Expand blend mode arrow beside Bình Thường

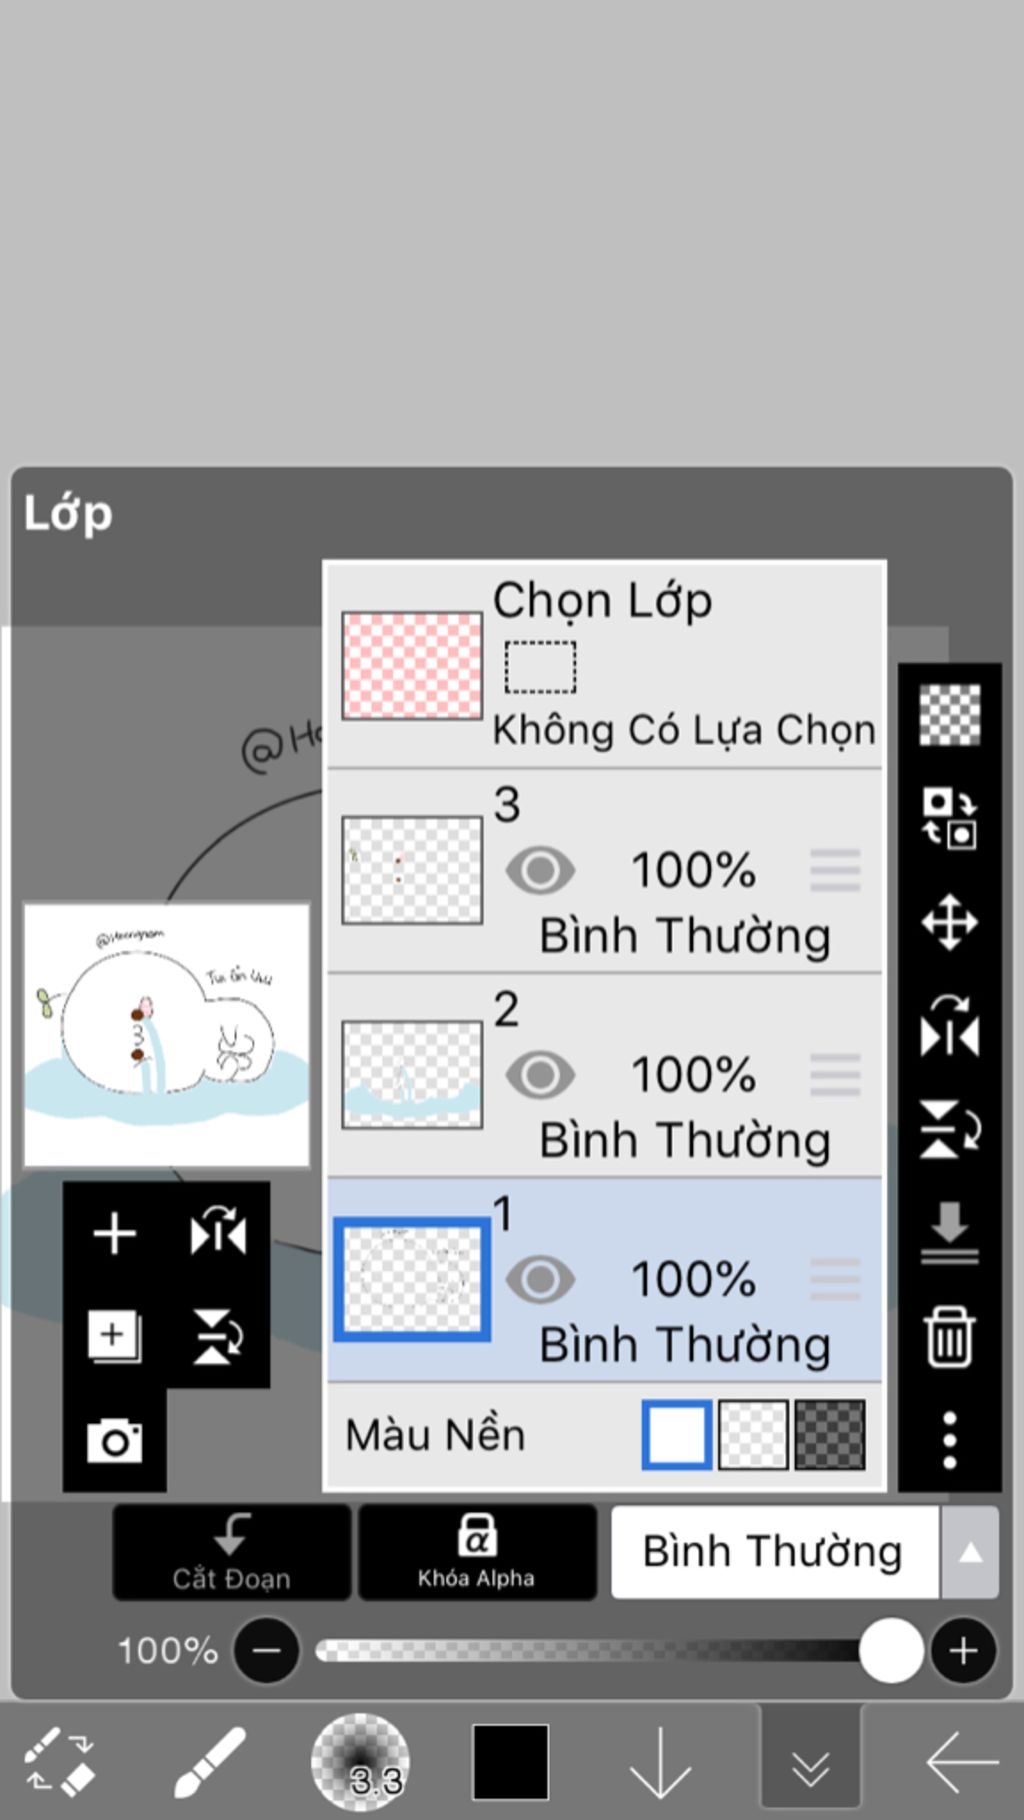(x=969, y=1552)
